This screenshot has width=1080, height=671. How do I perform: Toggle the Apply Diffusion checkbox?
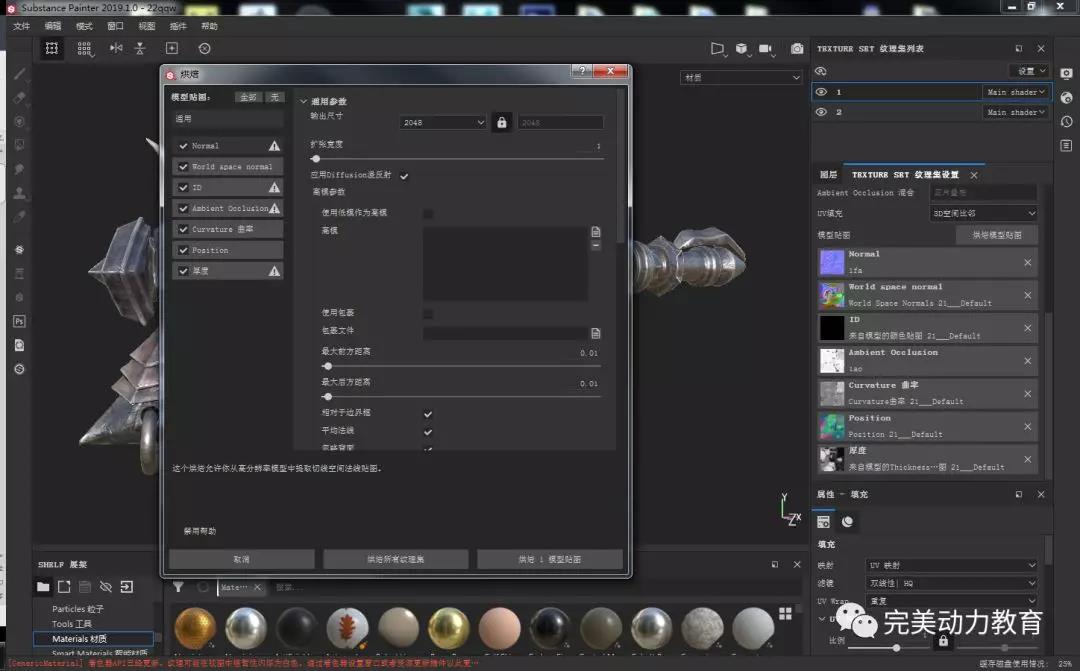(404, 176)
